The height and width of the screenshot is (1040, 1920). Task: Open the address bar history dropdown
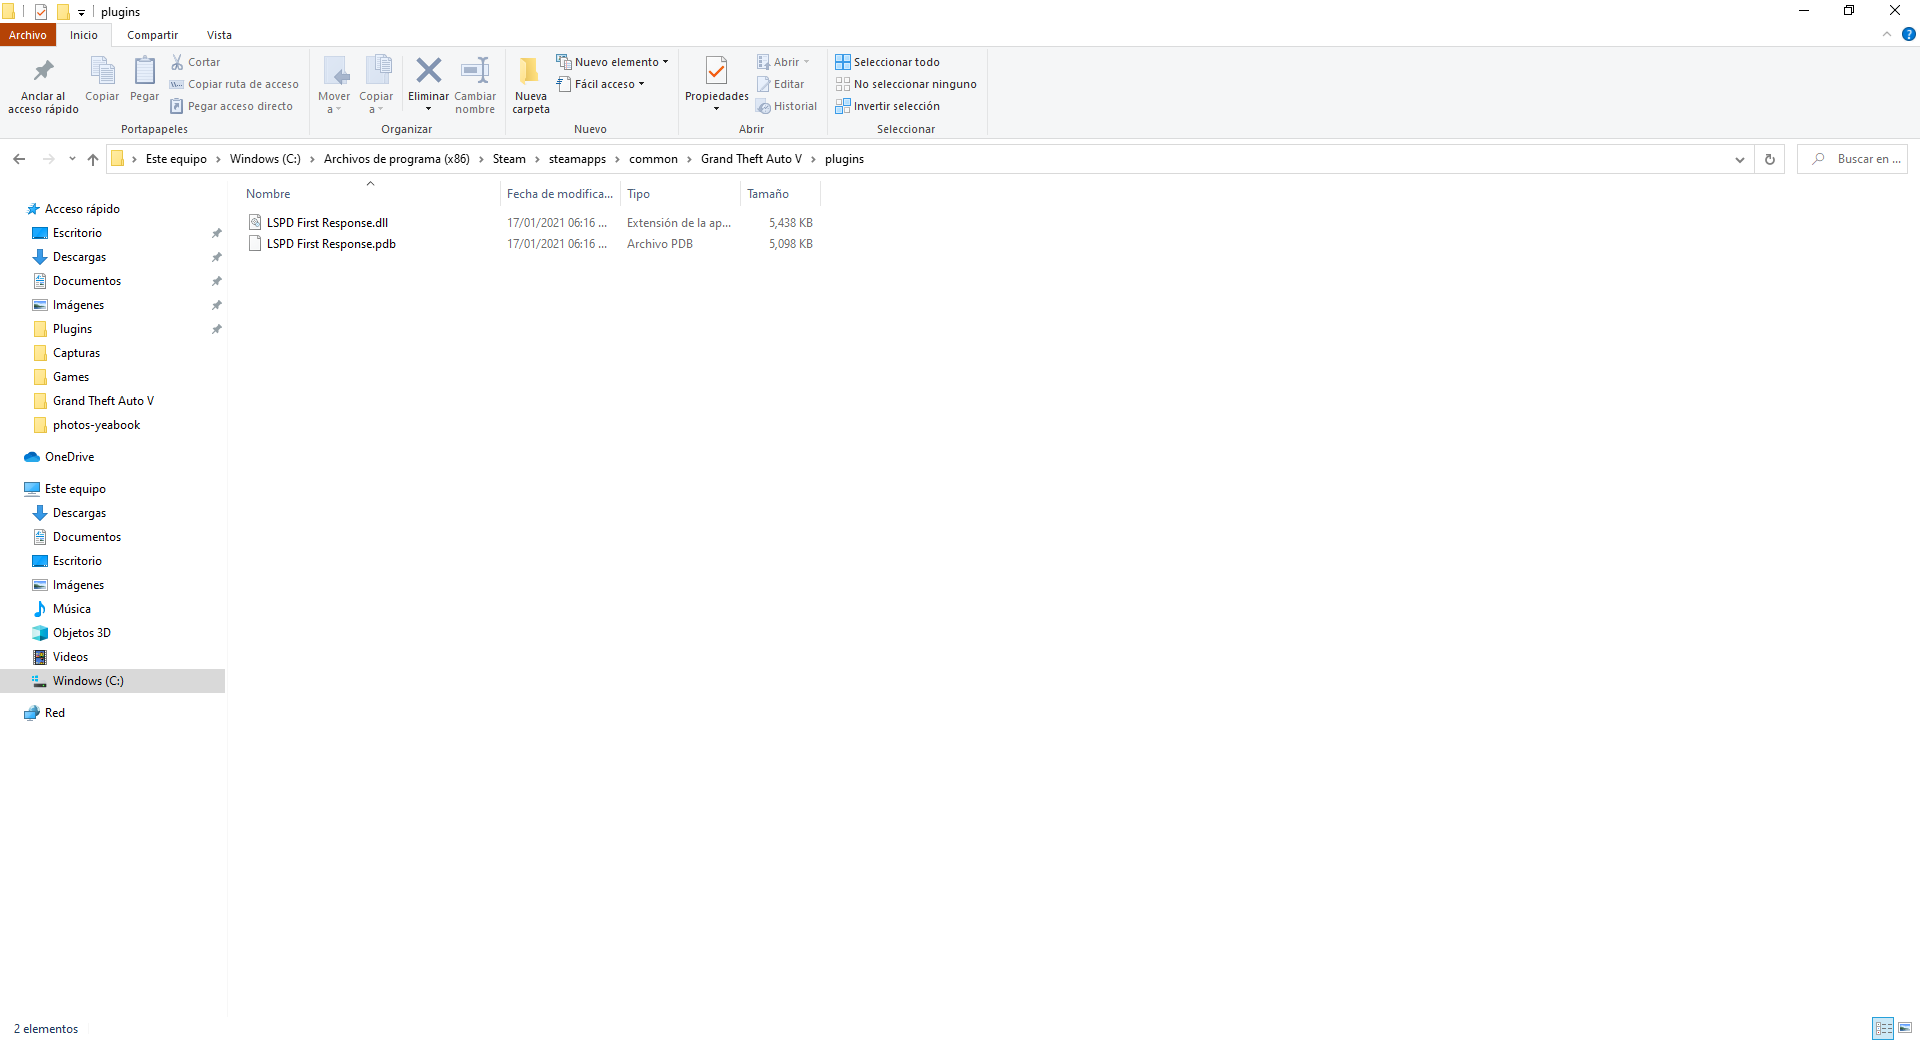pos(1740,159)
